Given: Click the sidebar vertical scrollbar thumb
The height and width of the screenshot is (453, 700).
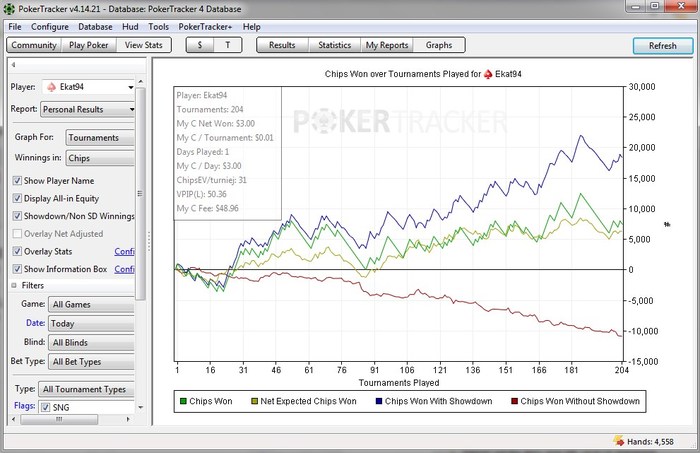Looking at the screenshot, I should (x=140, y=194).
